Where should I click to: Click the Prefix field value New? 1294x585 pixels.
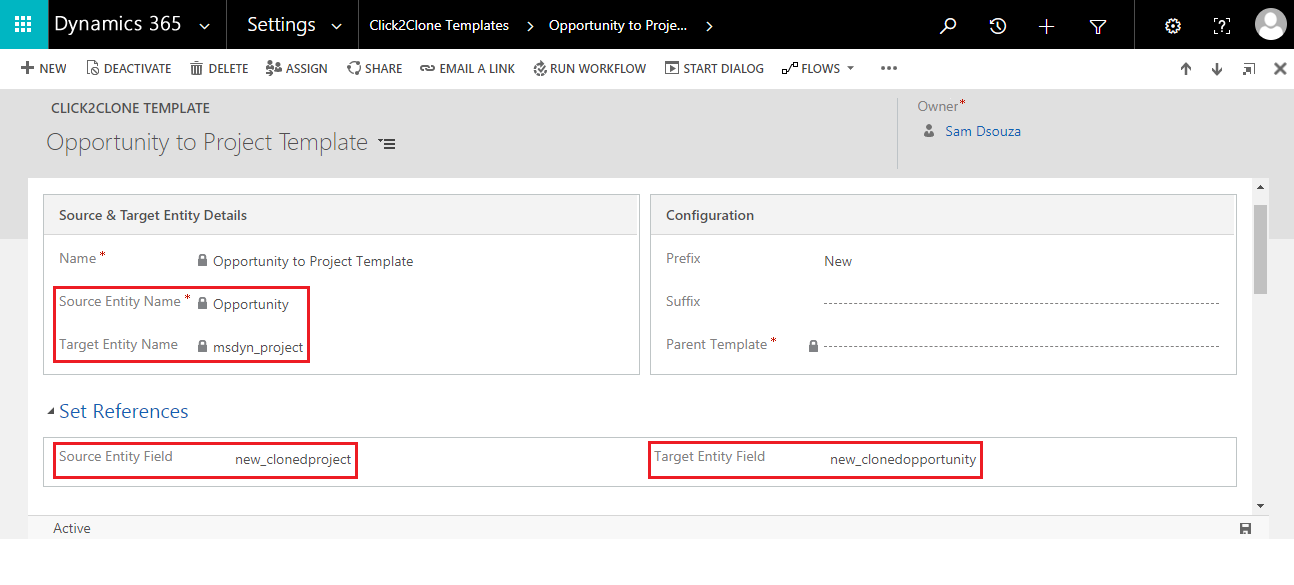[x=838, y=261]
